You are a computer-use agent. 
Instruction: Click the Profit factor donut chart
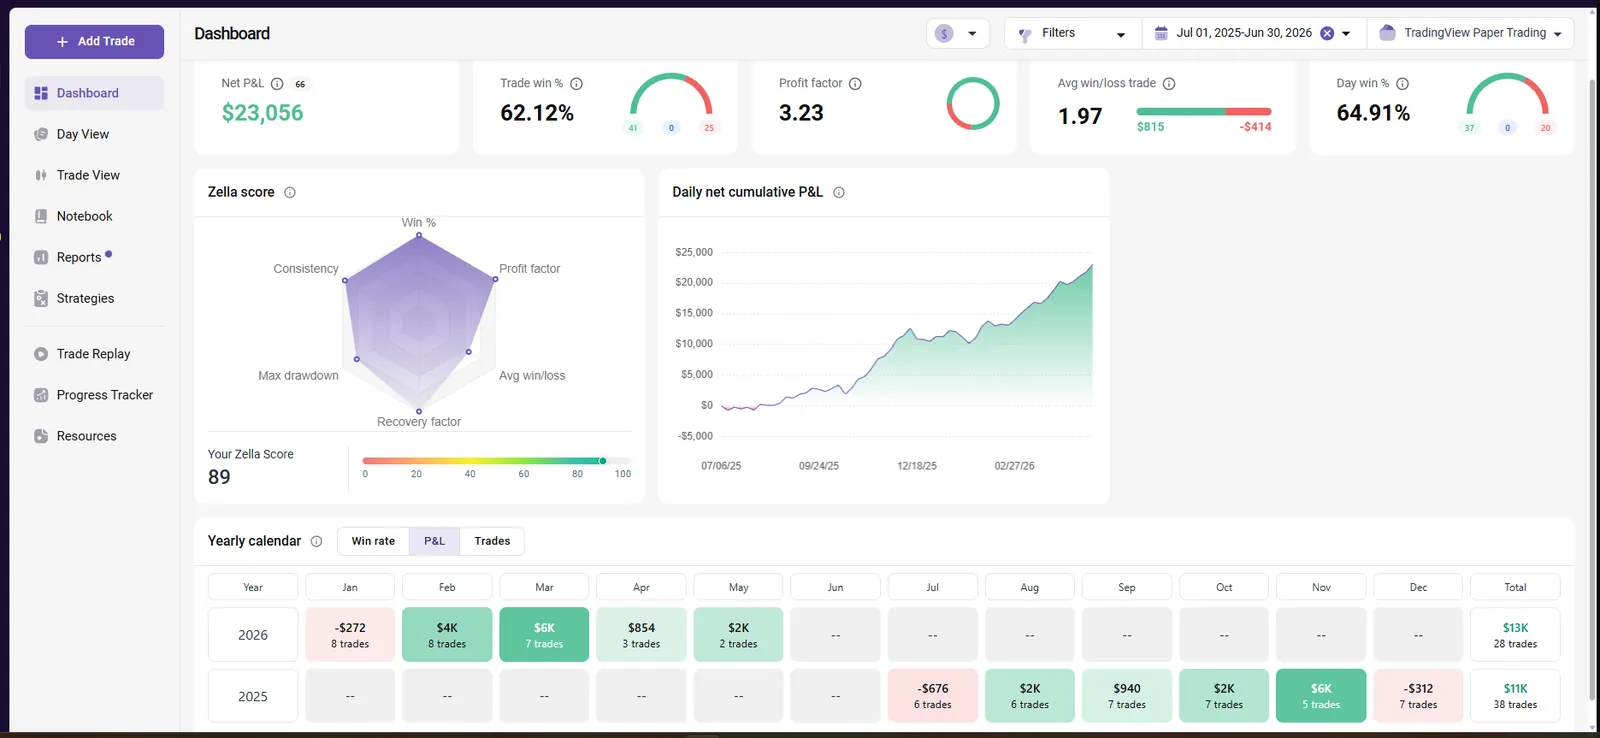click(973, 103)
